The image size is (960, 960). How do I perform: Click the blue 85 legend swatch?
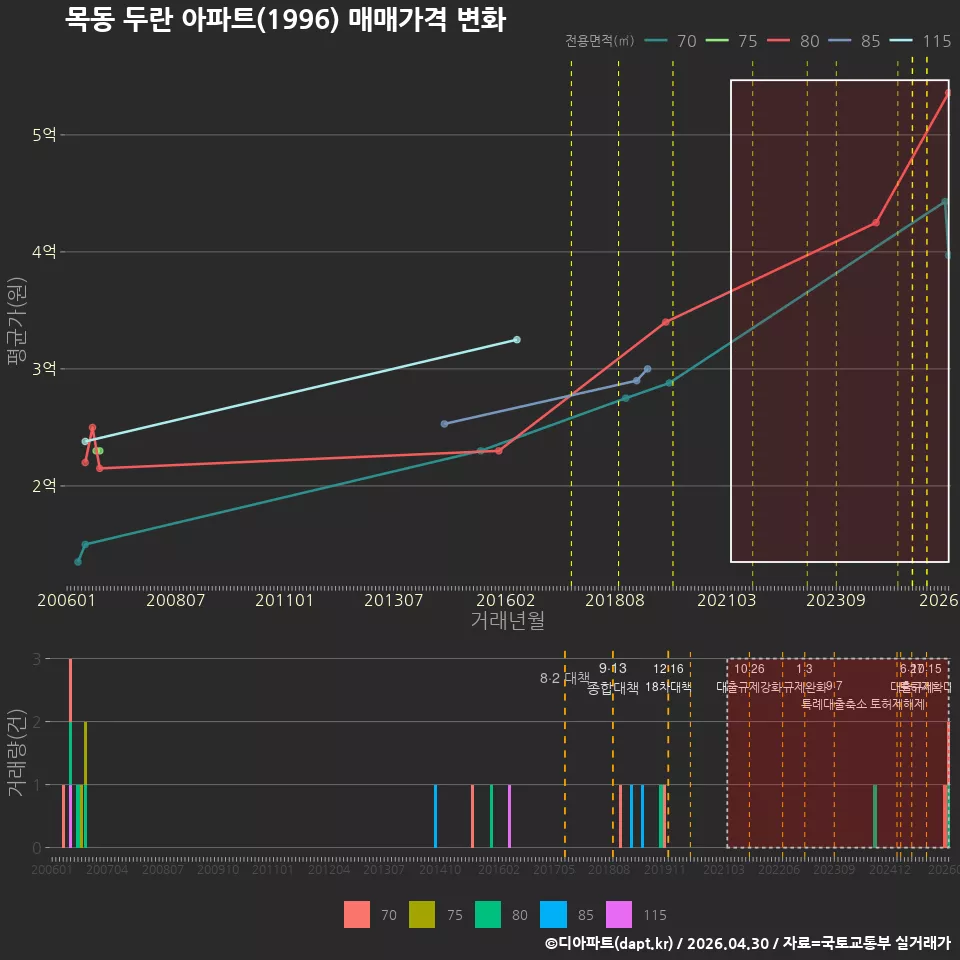[x=553, y=915]
